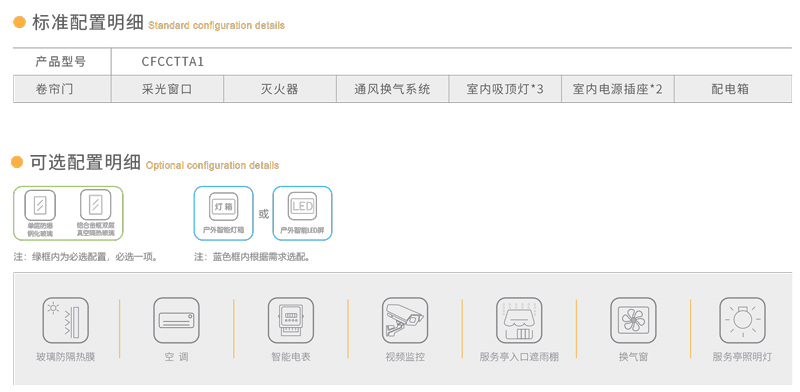Click the single-layer tempered glass icon
Screen dimensions: 800x392
40,205
